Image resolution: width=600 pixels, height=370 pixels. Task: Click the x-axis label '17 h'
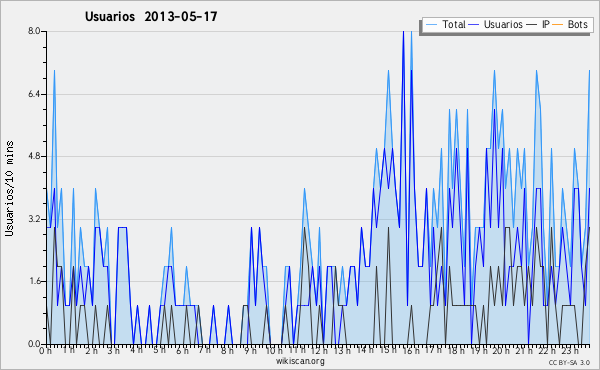(433, 350)
